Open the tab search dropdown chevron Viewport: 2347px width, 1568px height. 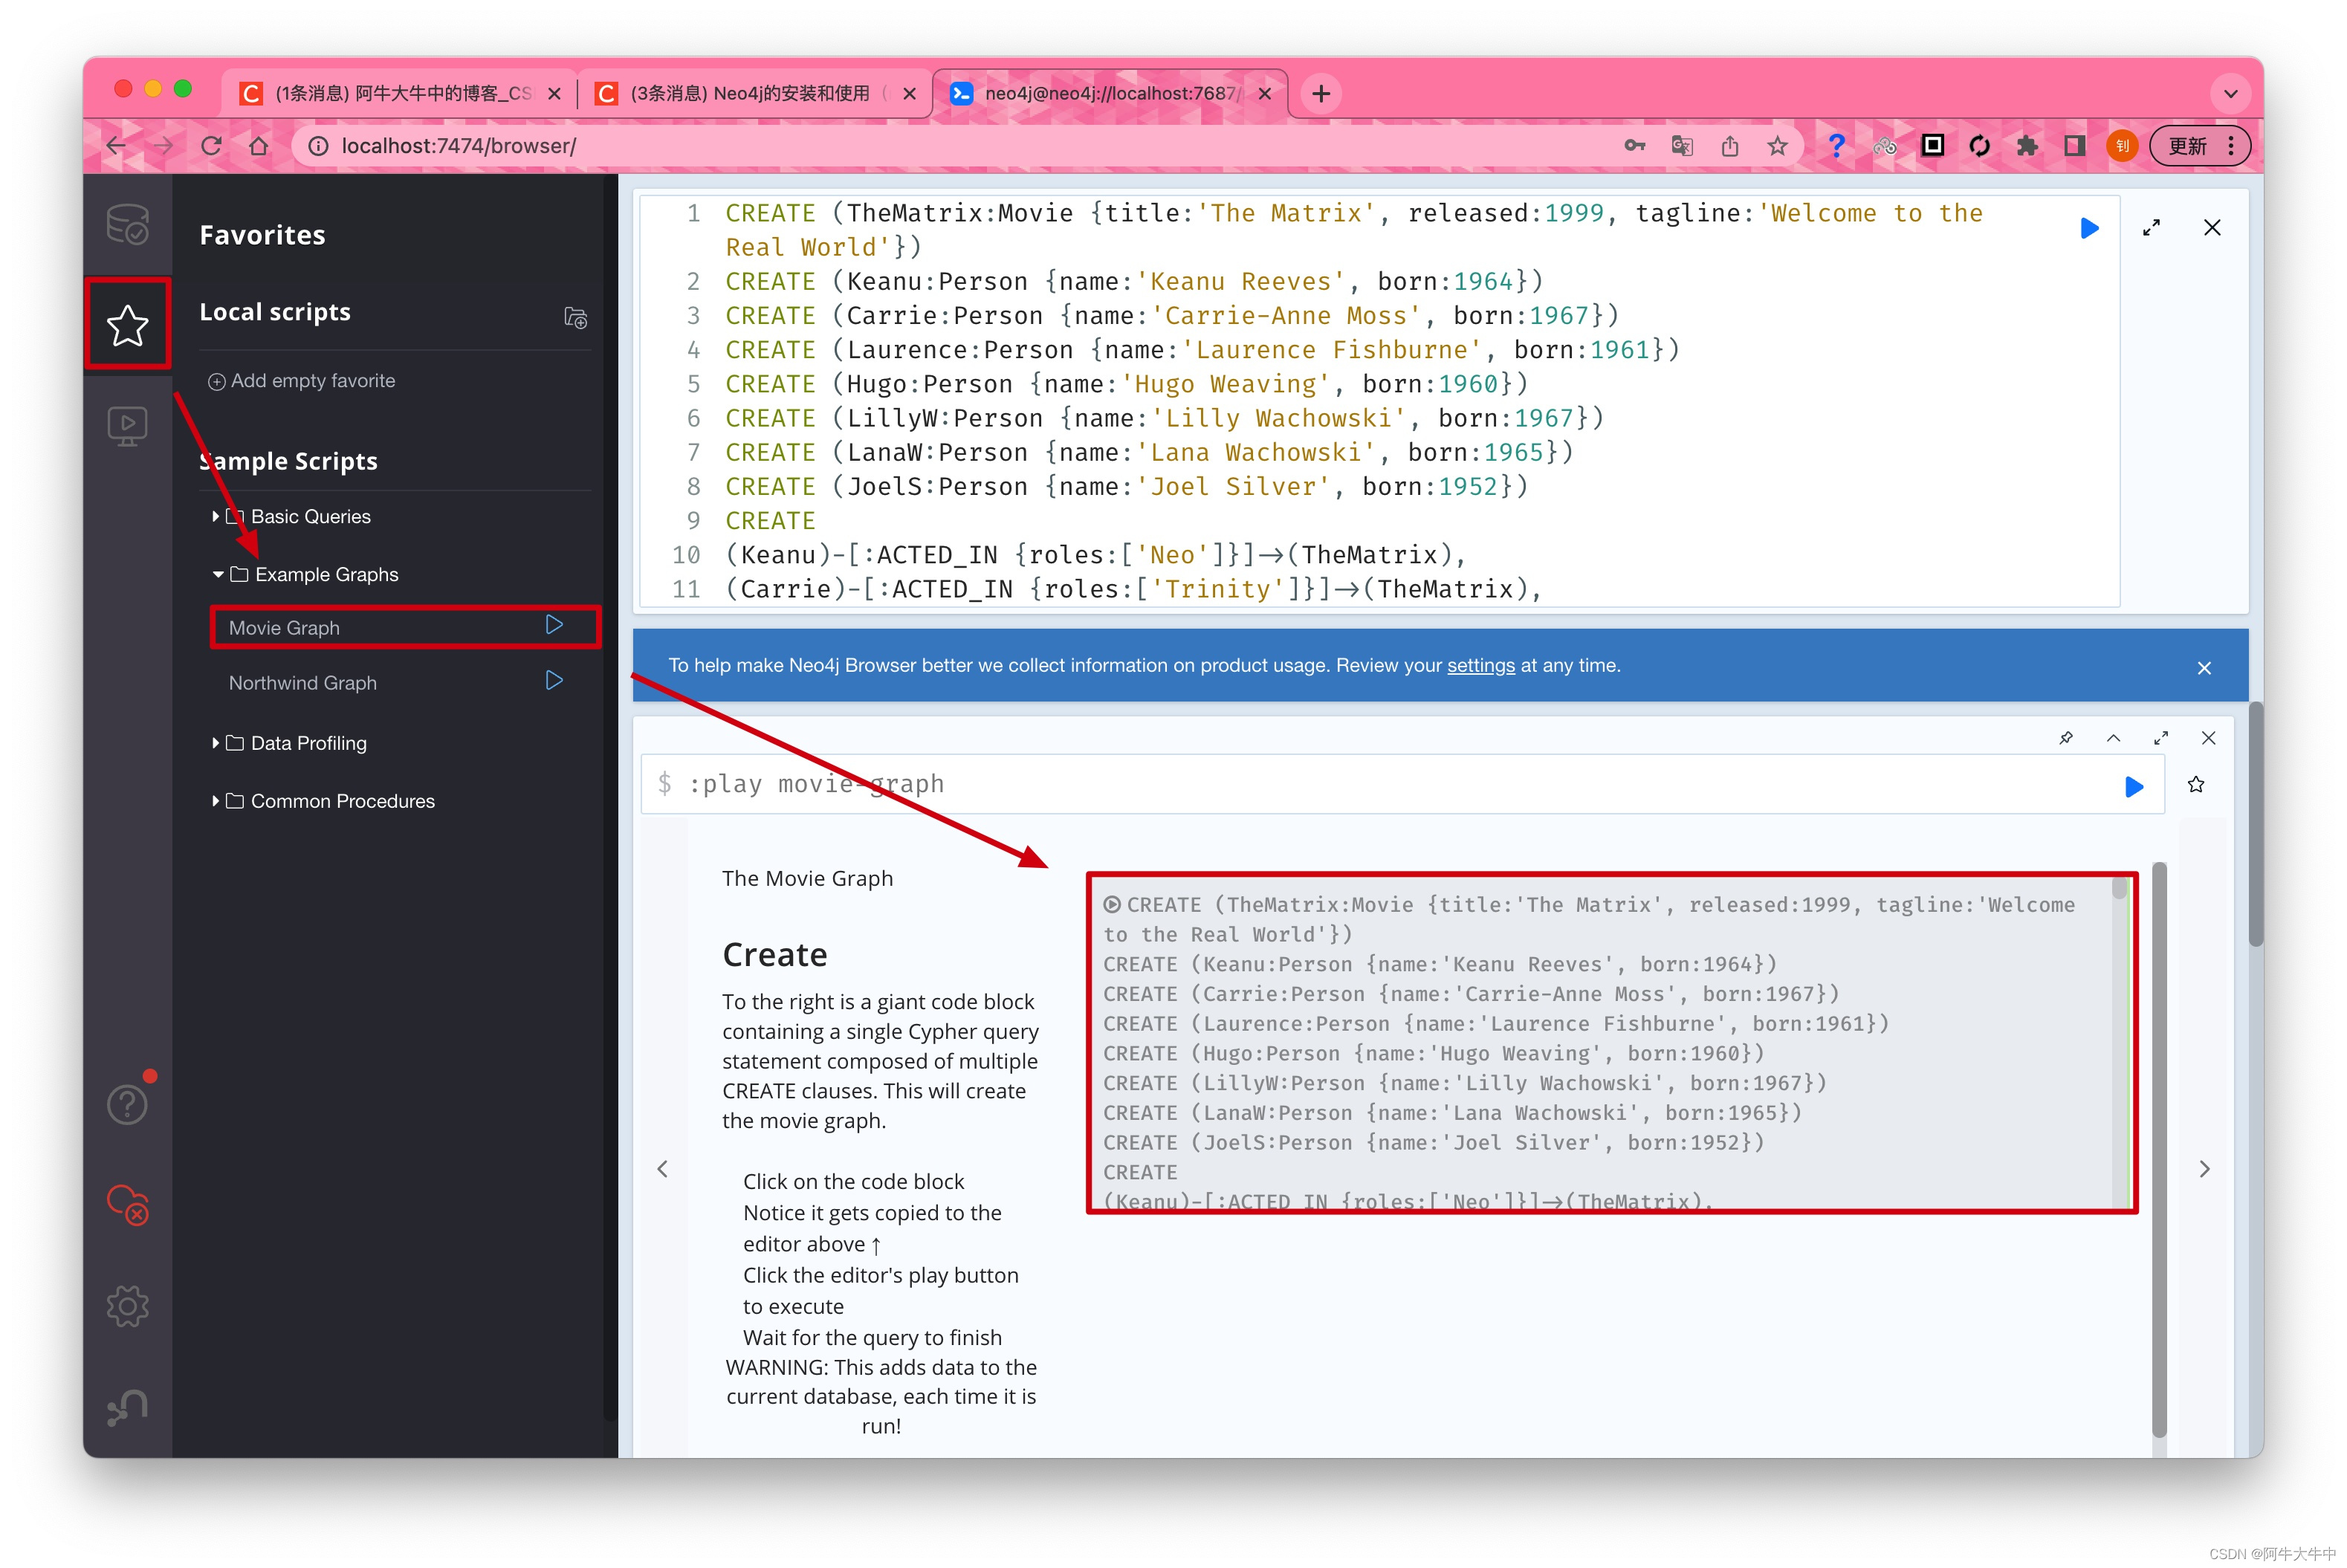tap(2230, 94)
